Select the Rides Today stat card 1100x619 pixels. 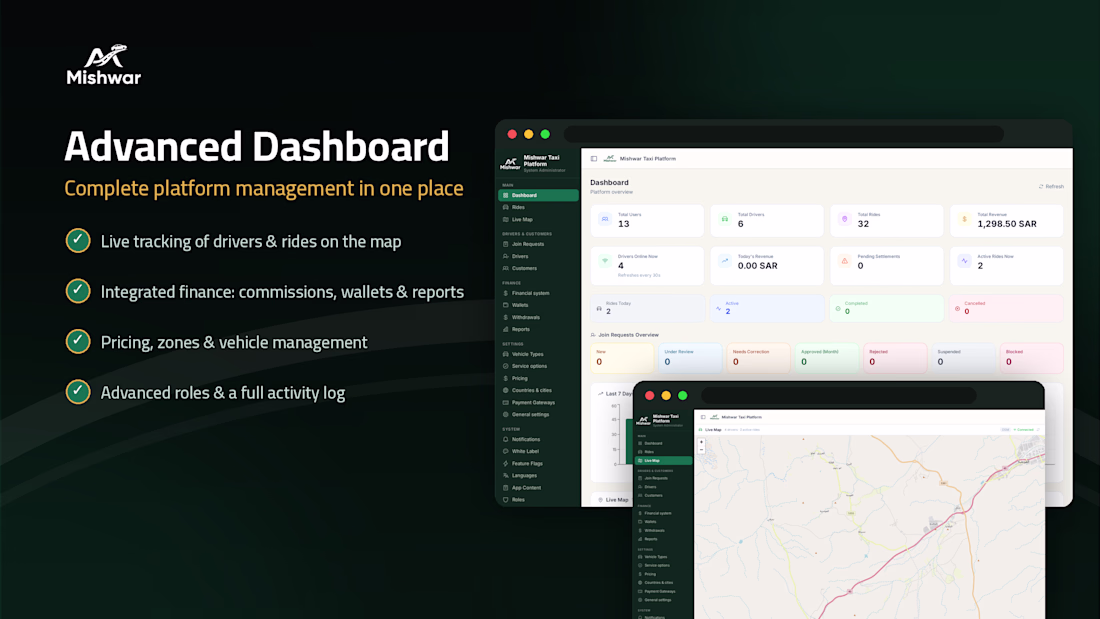tap(648, 308)
